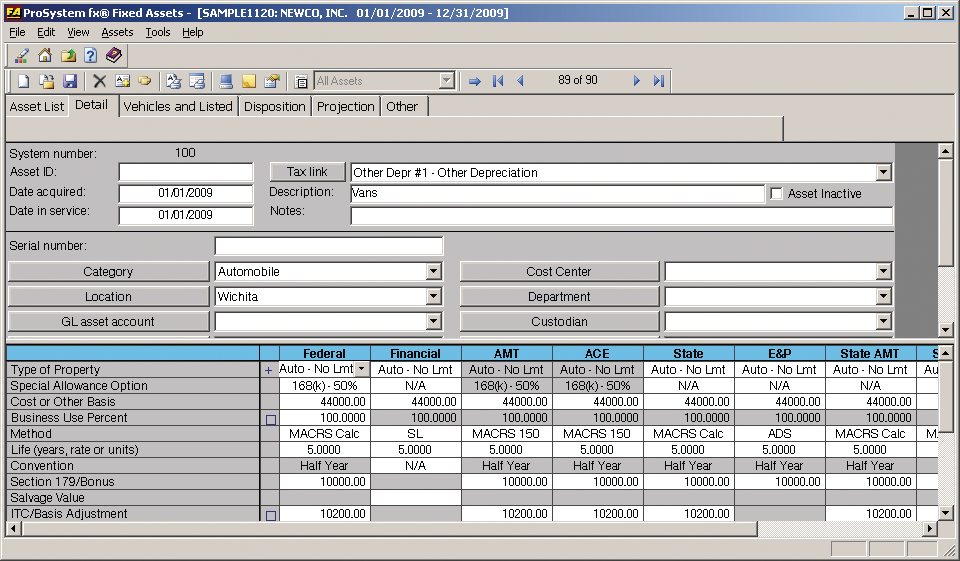Click the Serial number input field

pyautogui.click(x=328, y=246)
